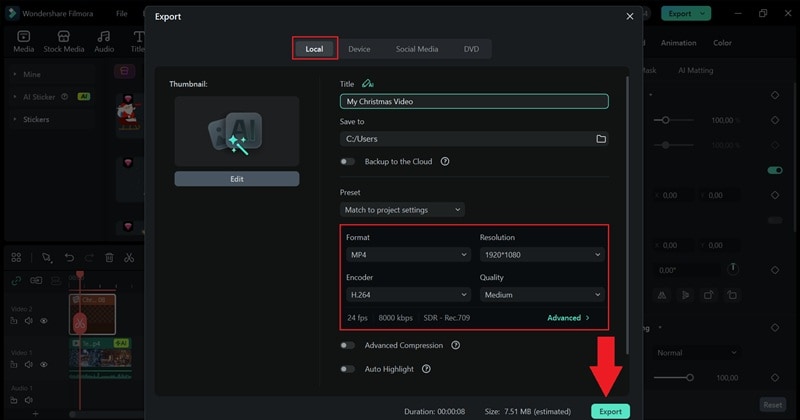Click the rotate counterclockwise icon in properties panel

(732, 295)
